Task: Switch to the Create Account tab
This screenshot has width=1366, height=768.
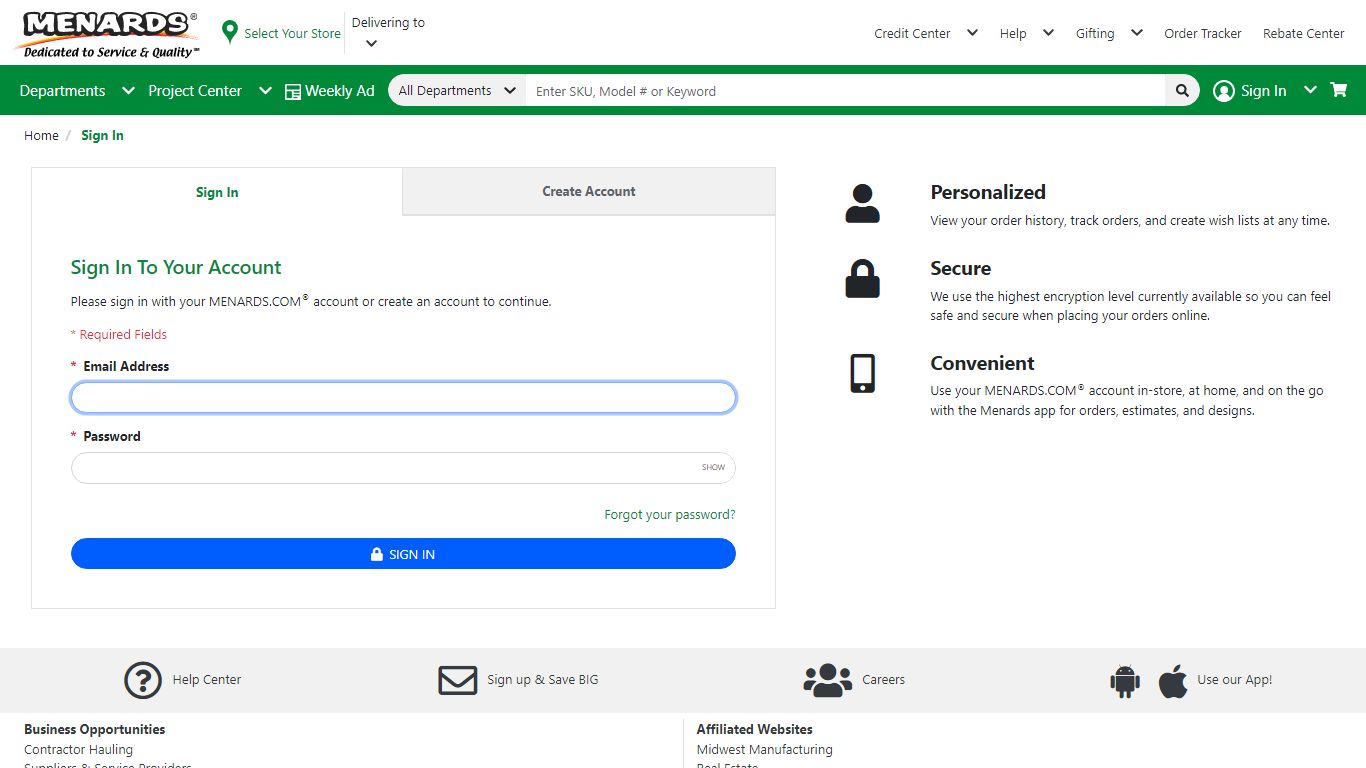Action: 589,191
